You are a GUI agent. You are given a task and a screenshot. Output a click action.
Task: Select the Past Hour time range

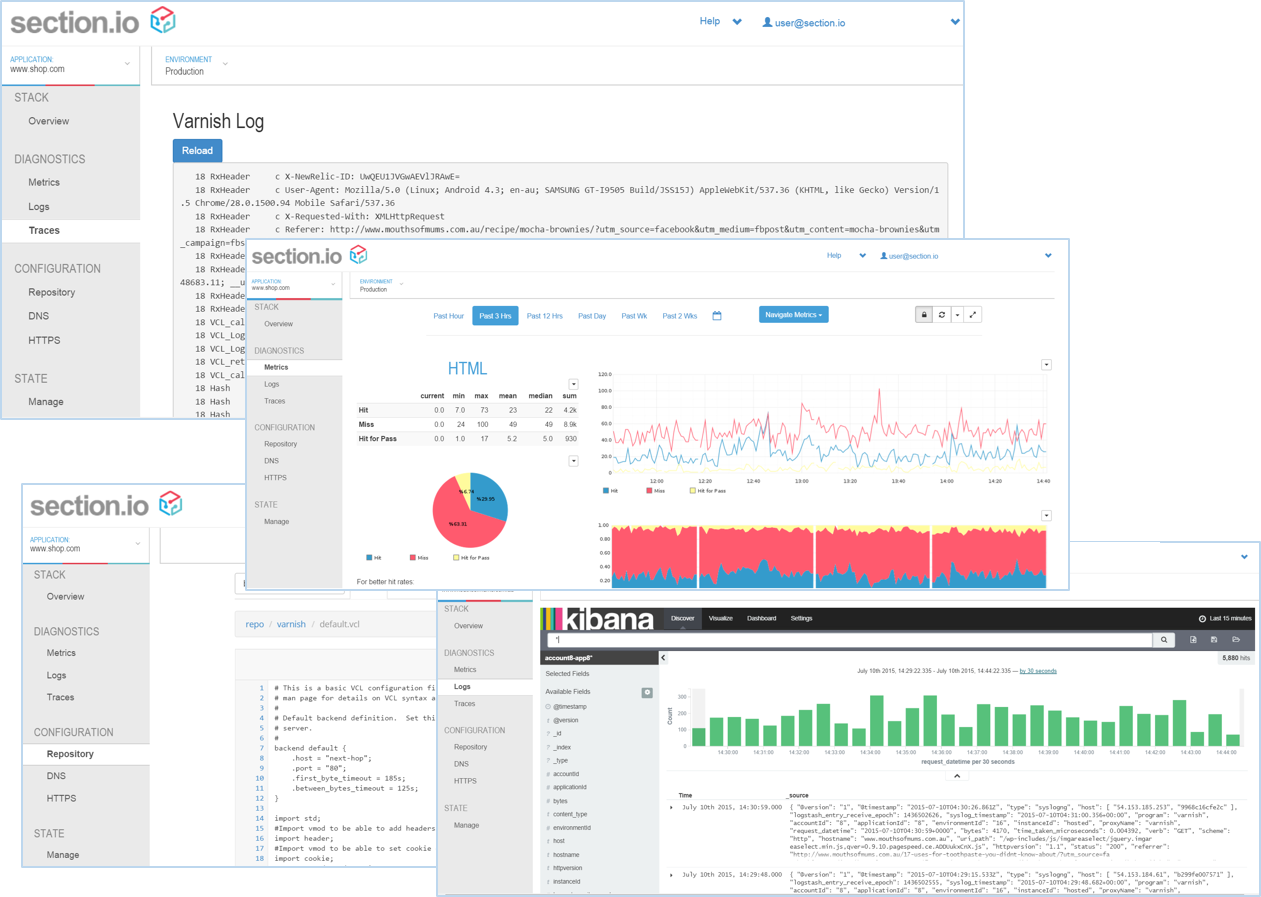click(x=448, y=316)
